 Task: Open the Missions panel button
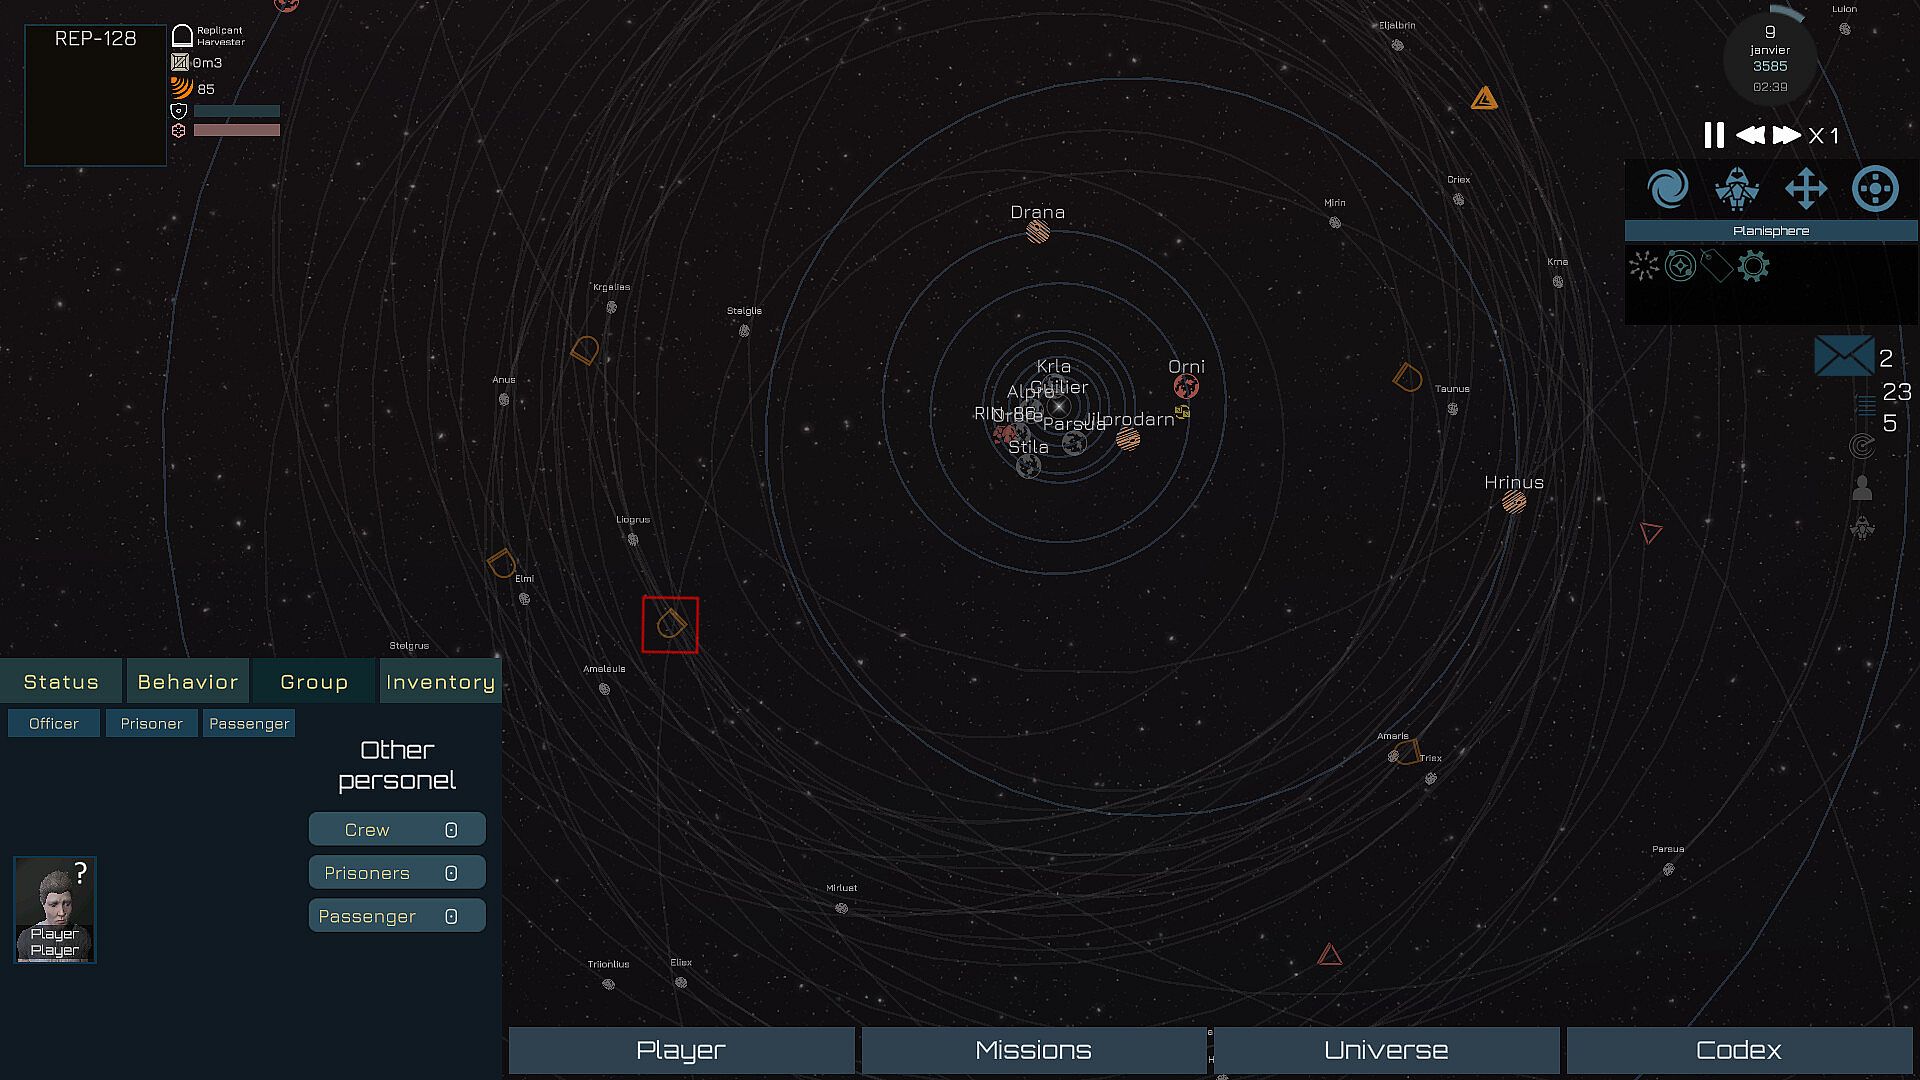coord(1033,1050)
